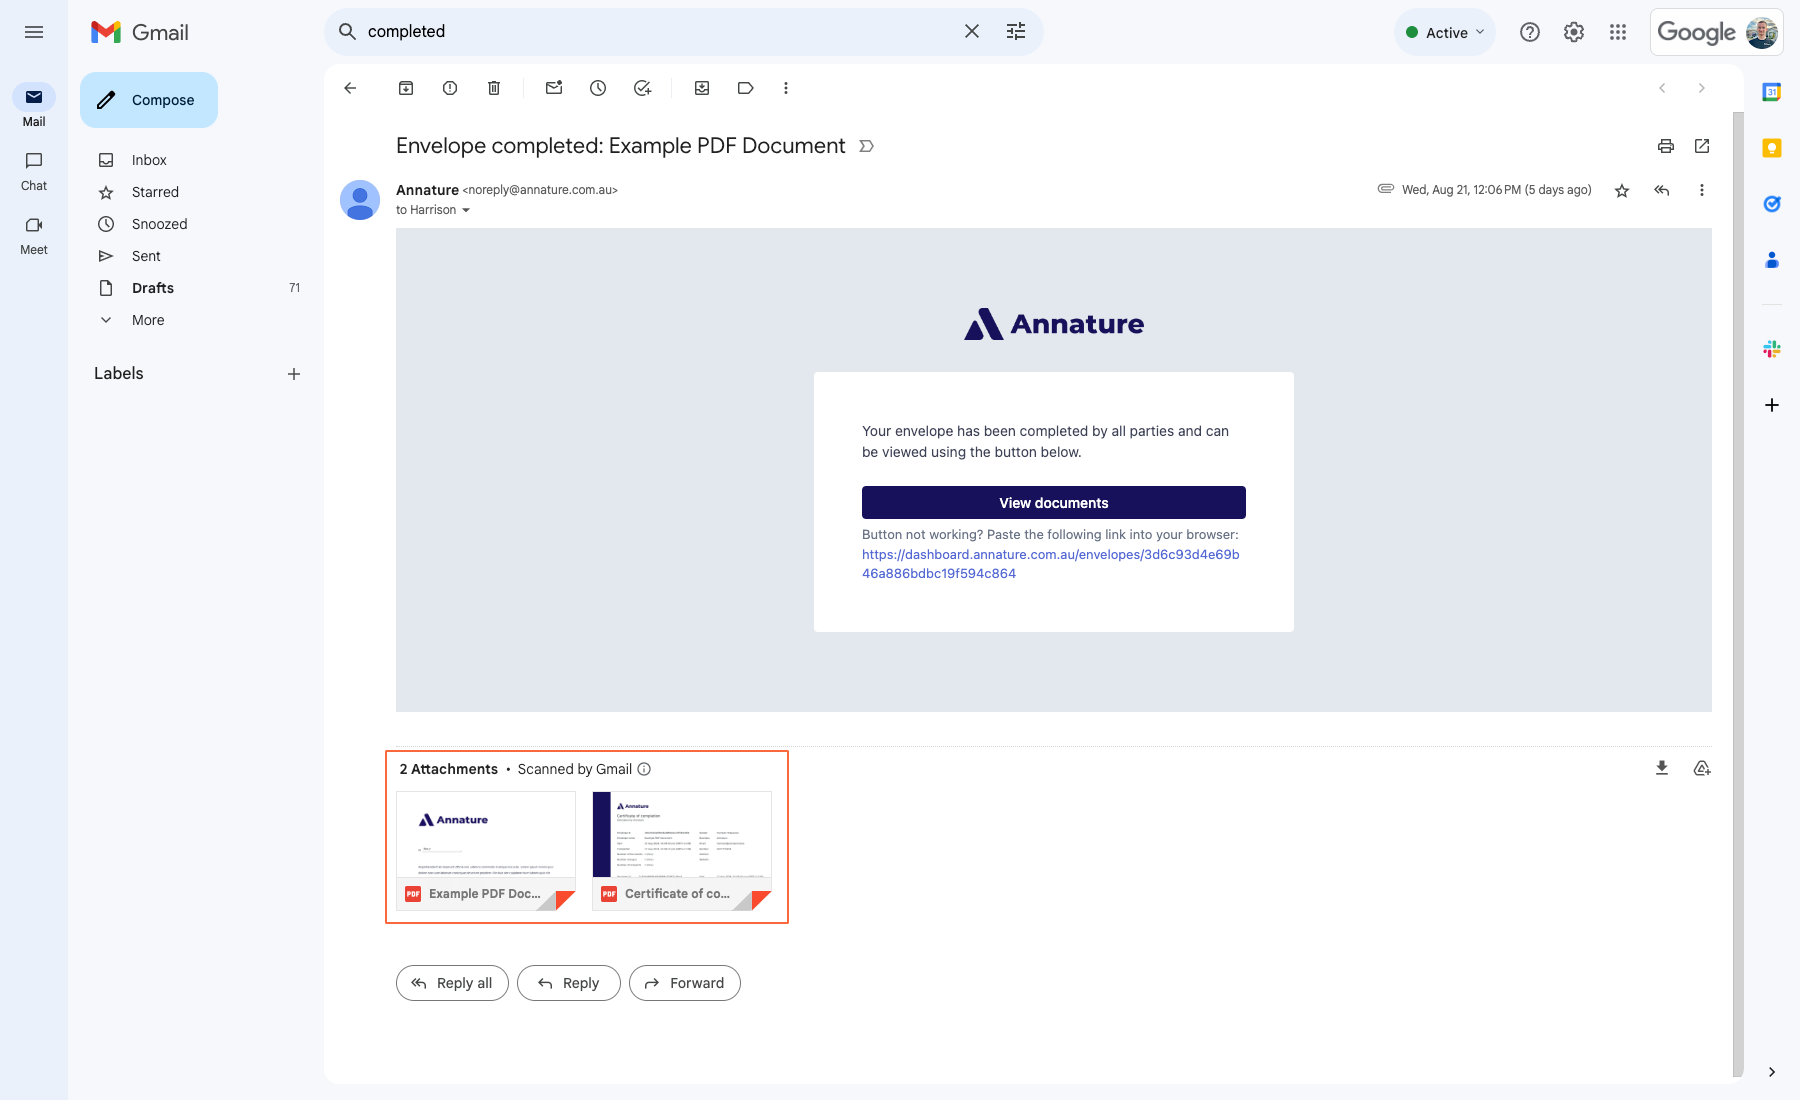Screen dimensions: 1800x1100
Task: Open Google Calendar side panel icon
Action: point(1772,92)
